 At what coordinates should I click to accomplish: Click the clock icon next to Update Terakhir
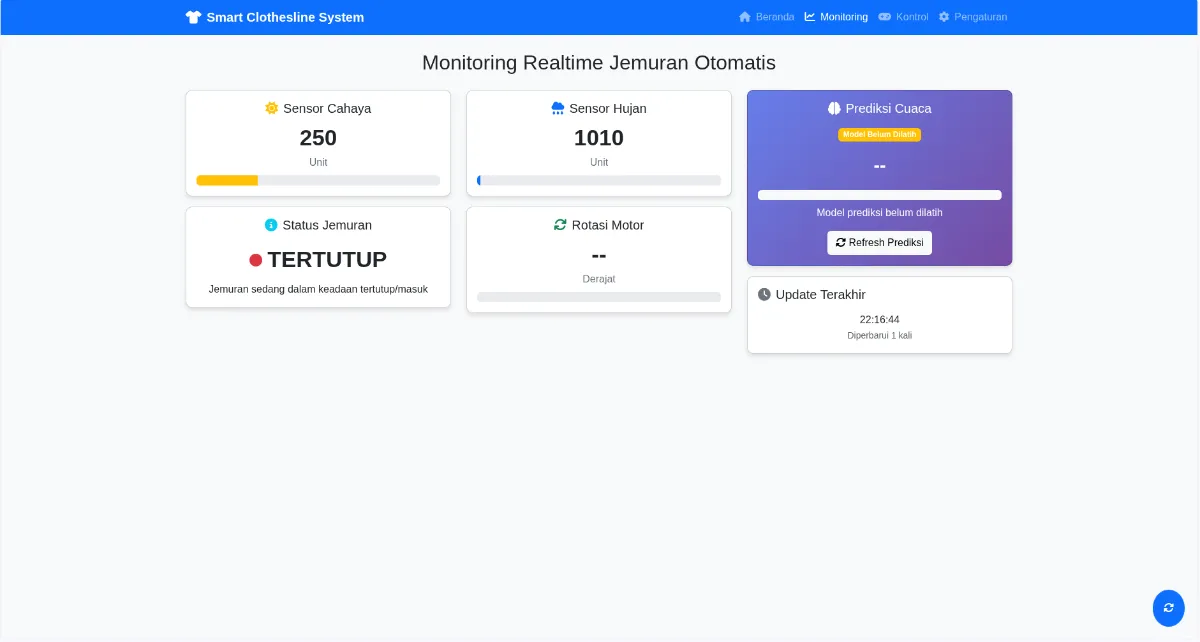tap(765, 294)
